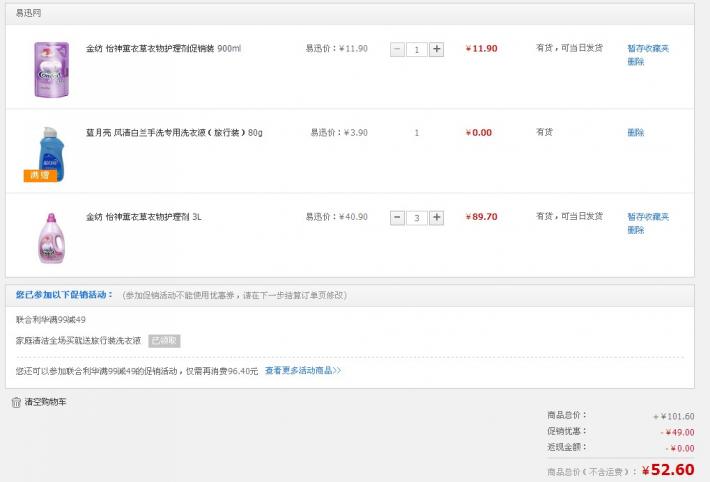Open the 蓝月亮 blue bottle thumbnail

[51, 150]
